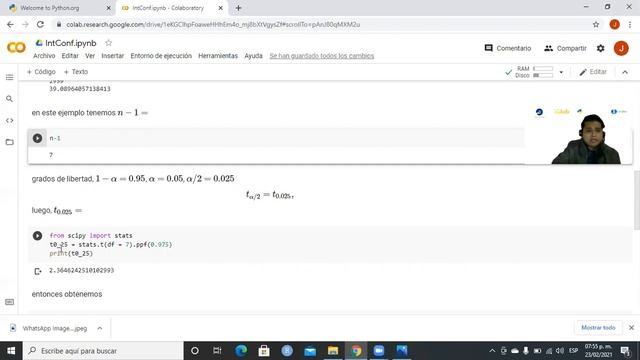This screenshot has height=360, width=640.
Task: Click Mostrar todo downloads link
Action: point(598,328)
